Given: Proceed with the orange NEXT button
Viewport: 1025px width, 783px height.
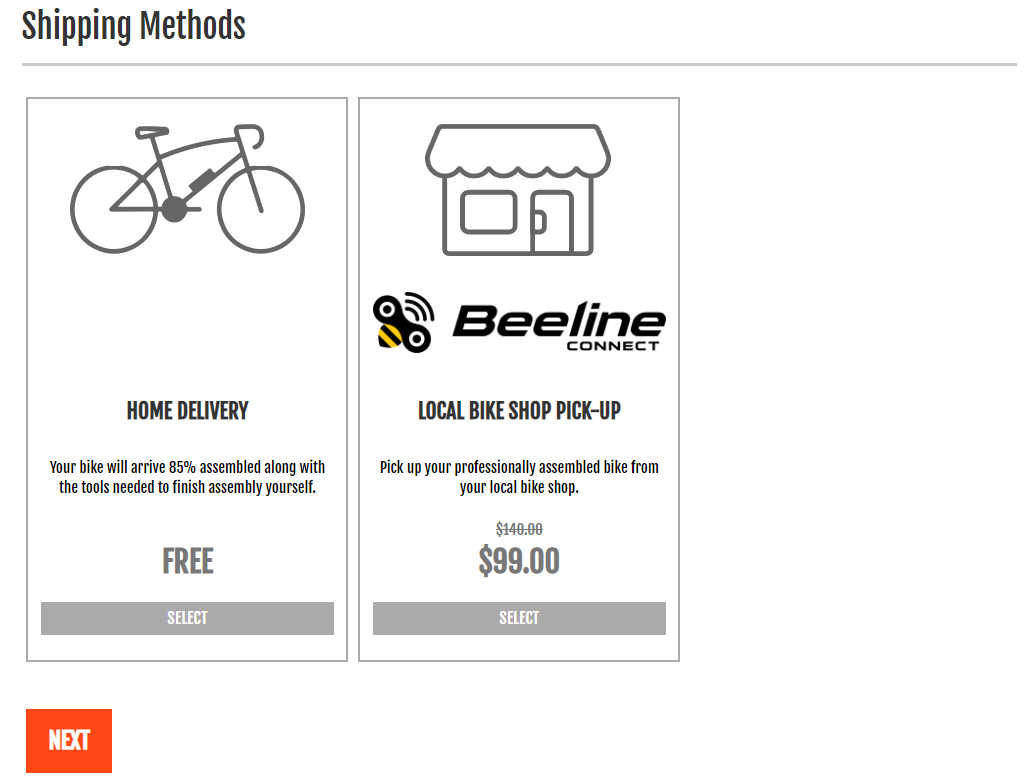Looking at the screenshot, I should point(69,741).
